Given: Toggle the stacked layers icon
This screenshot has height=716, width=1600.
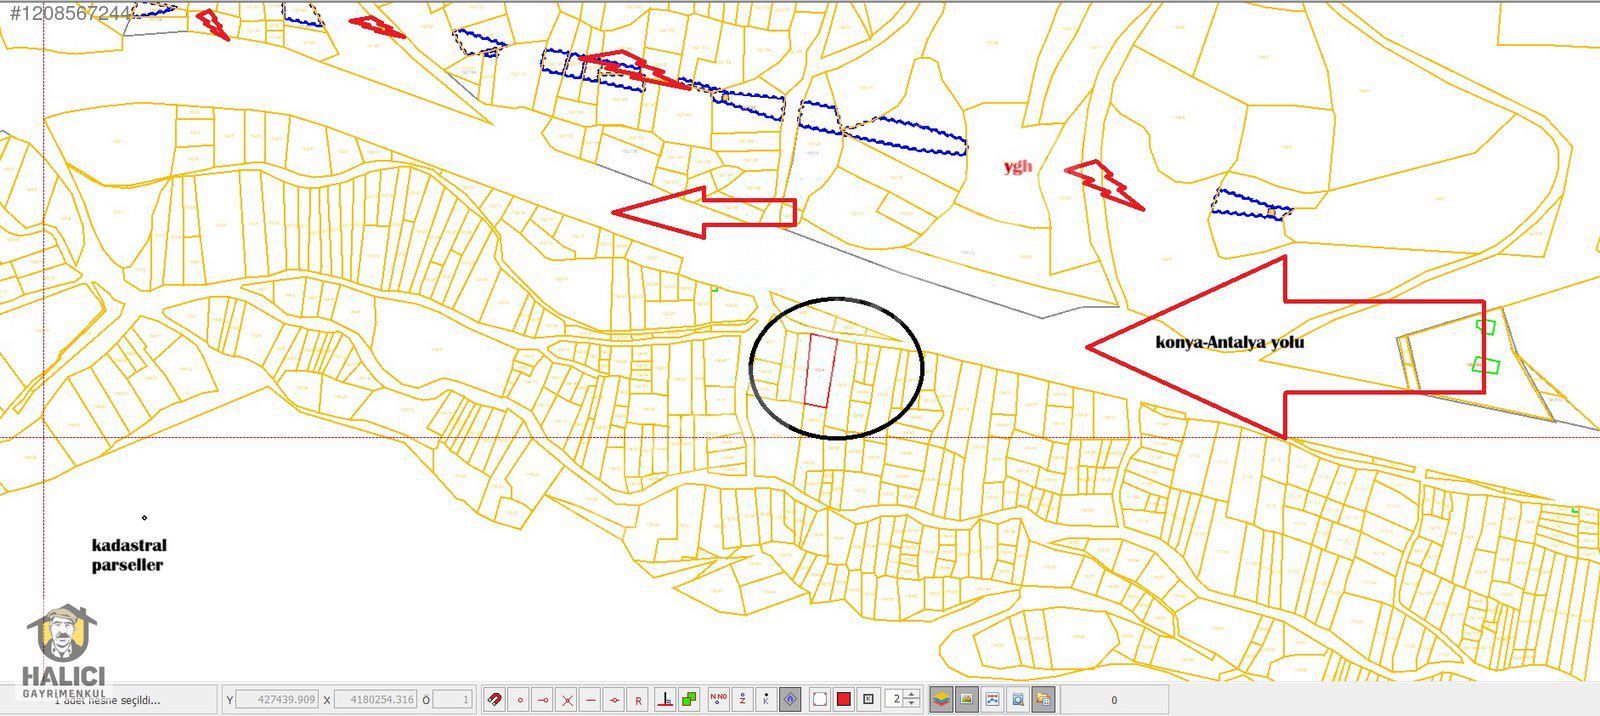Looking at the screenshot, I should pos(941,700).
